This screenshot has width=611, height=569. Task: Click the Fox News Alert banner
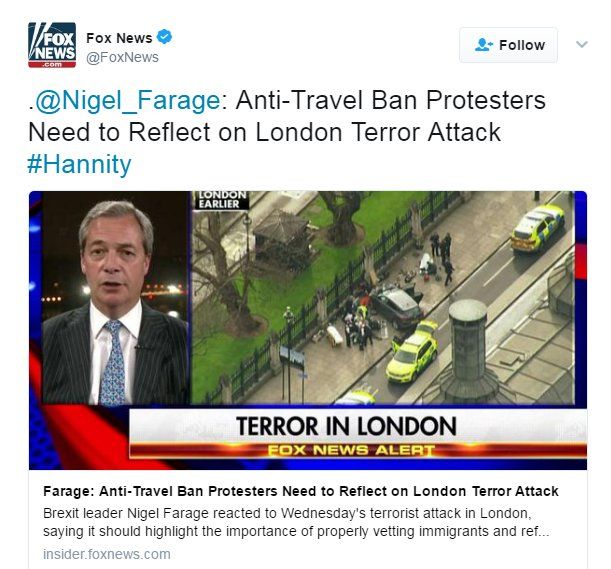(x=351, y=450)
